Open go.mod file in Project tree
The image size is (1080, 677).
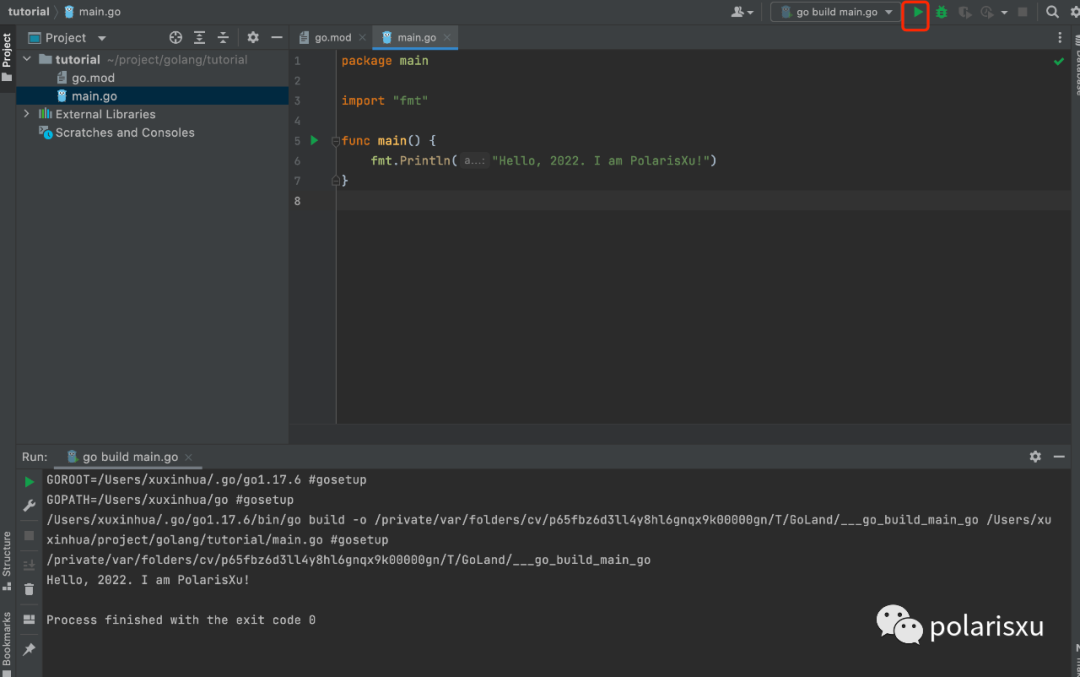[92, 78]
